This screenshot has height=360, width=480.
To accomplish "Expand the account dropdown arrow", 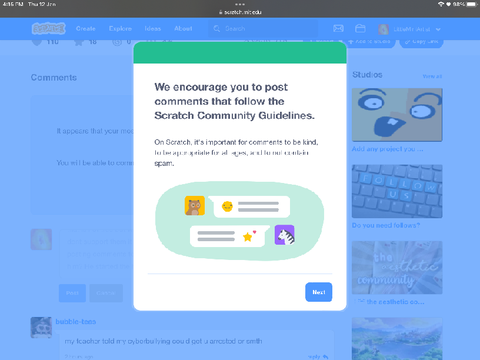I will [438, 29].
